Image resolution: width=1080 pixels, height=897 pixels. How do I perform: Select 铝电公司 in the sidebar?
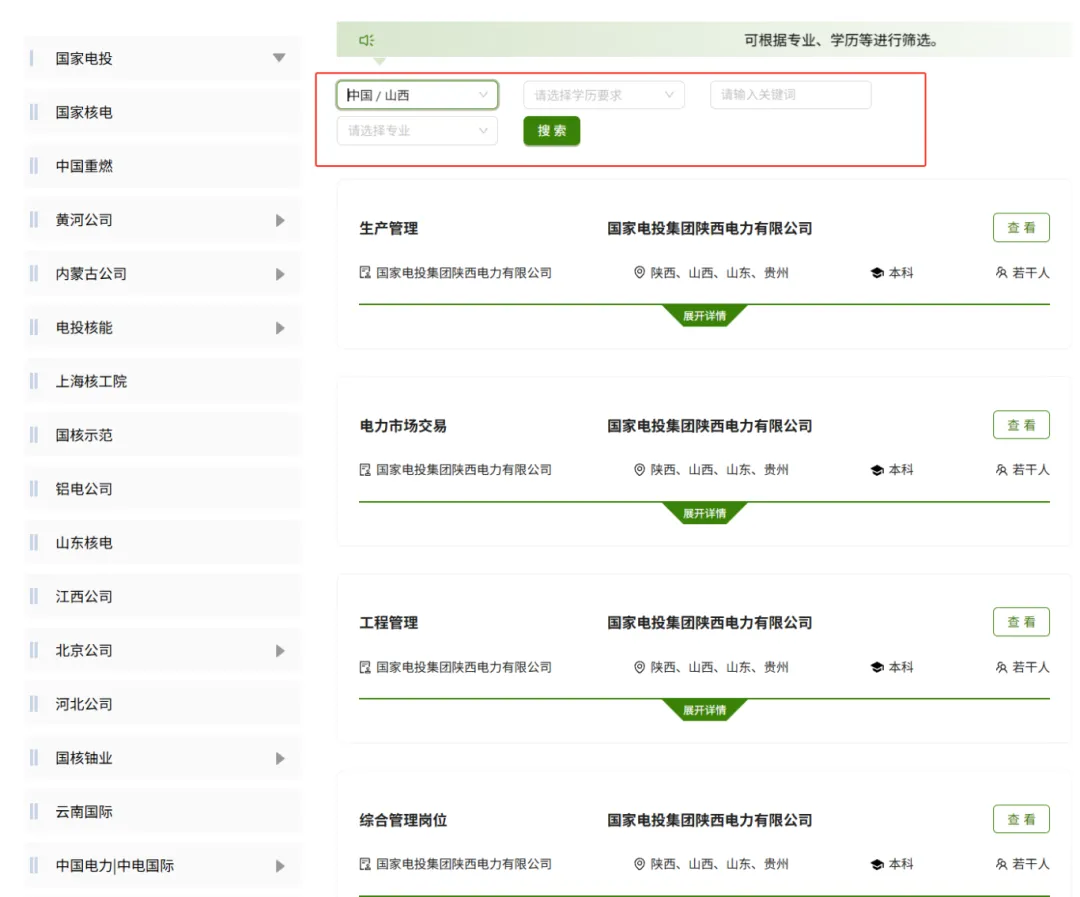(163, 488)
